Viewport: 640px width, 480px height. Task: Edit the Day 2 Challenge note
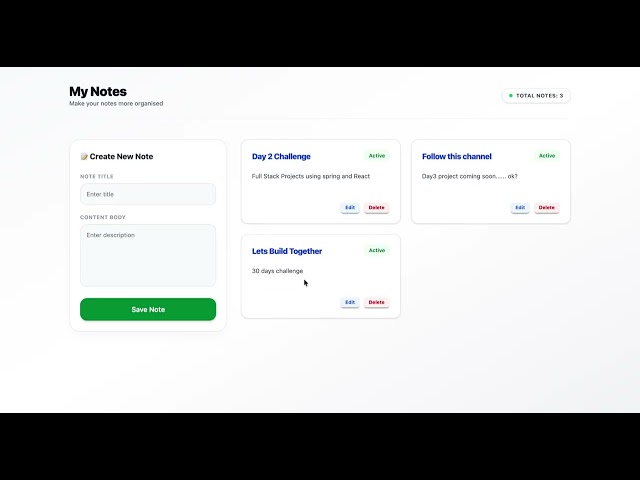point(350,207)
